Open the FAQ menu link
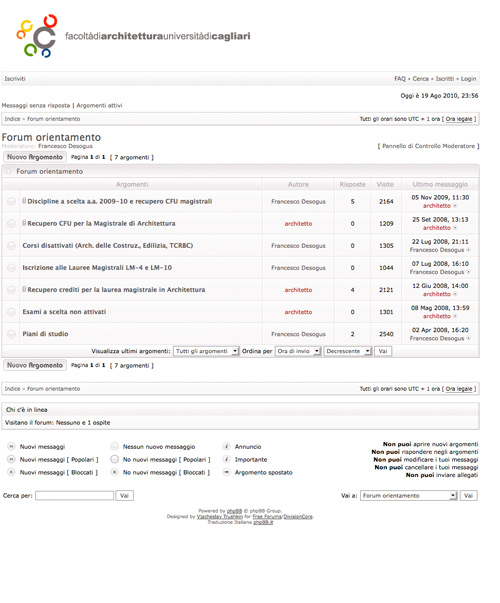 click(400, 78)
